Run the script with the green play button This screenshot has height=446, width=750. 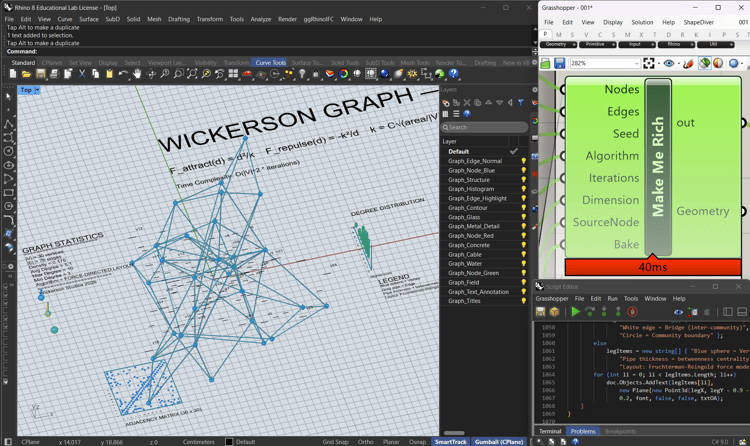coord(575,312)
